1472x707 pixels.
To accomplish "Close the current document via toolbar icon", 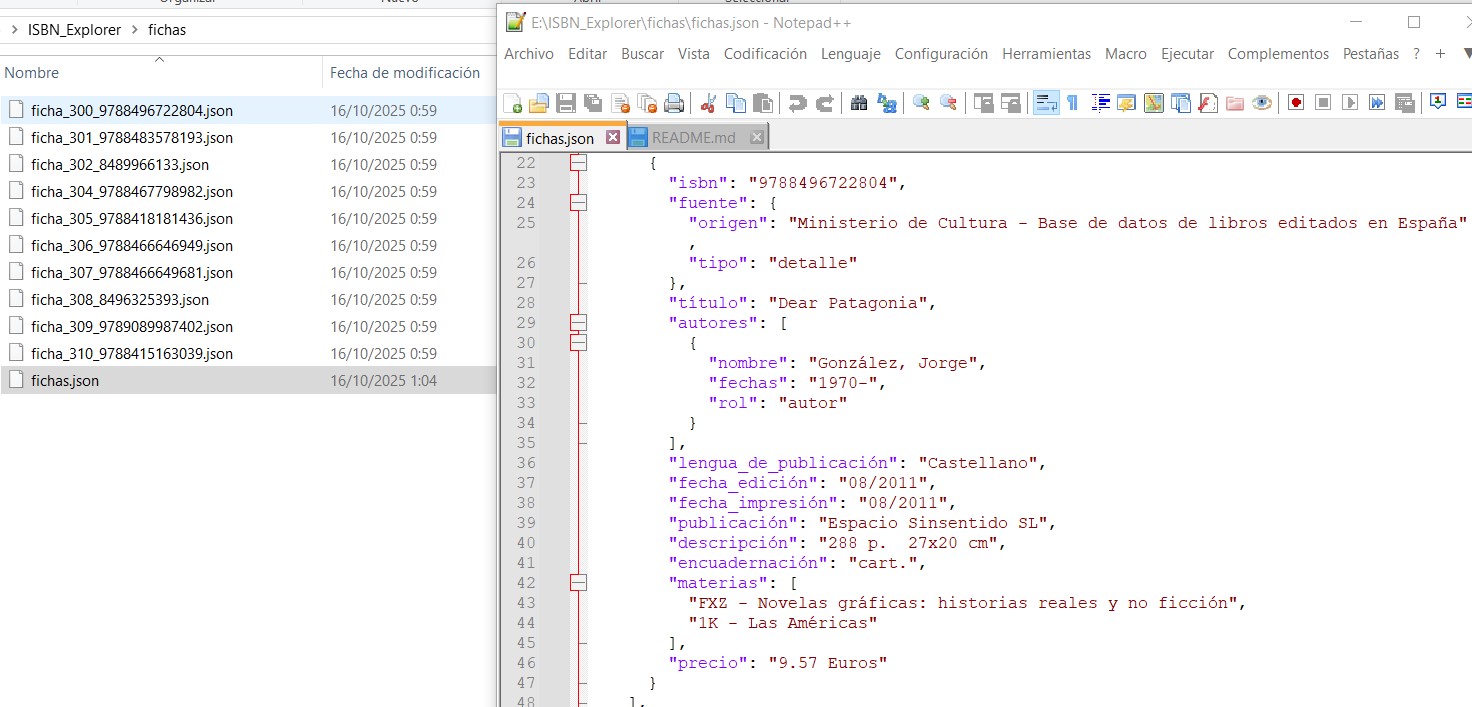I will tap(620, 102).
